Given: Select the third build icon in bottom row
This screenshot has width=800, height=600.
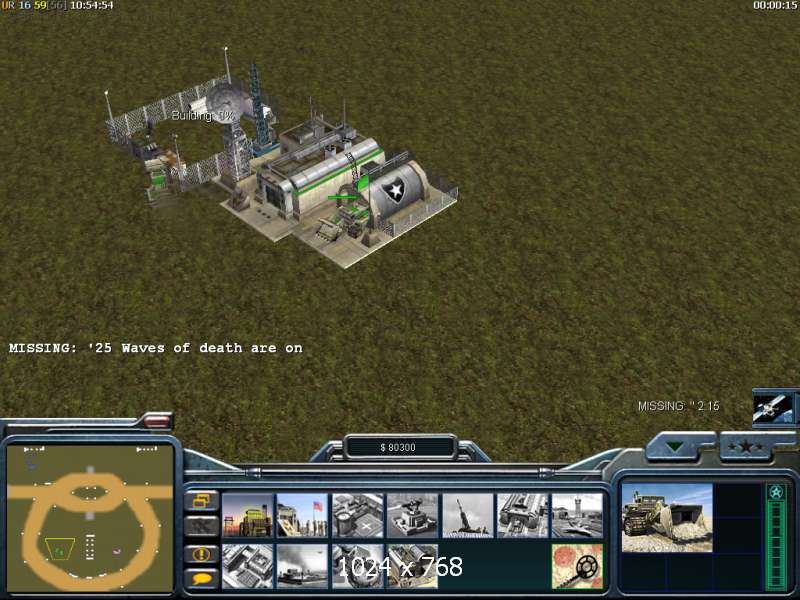Looking at the screenshot, I should pos(357,566).
